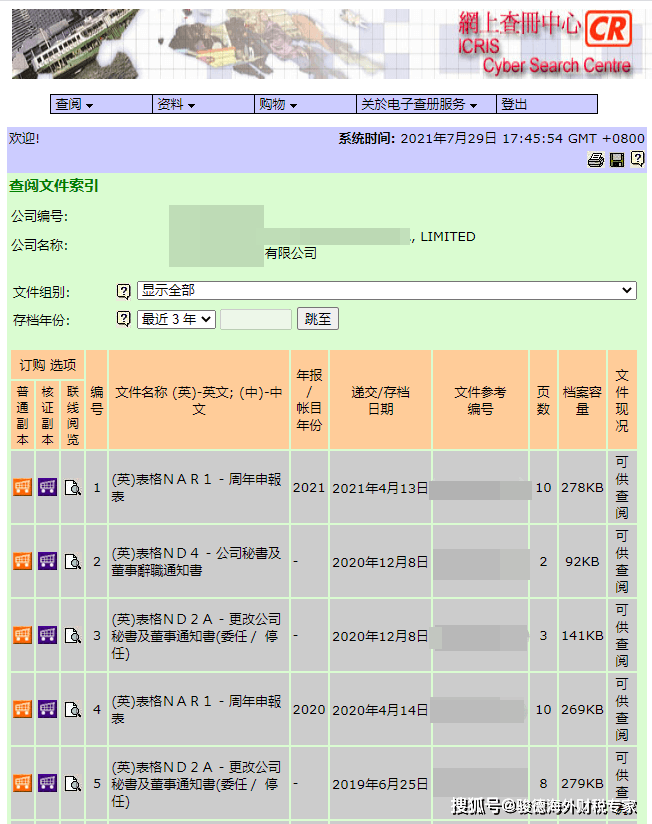Expand the 显示全部 document group dropdown

[386, 290]
